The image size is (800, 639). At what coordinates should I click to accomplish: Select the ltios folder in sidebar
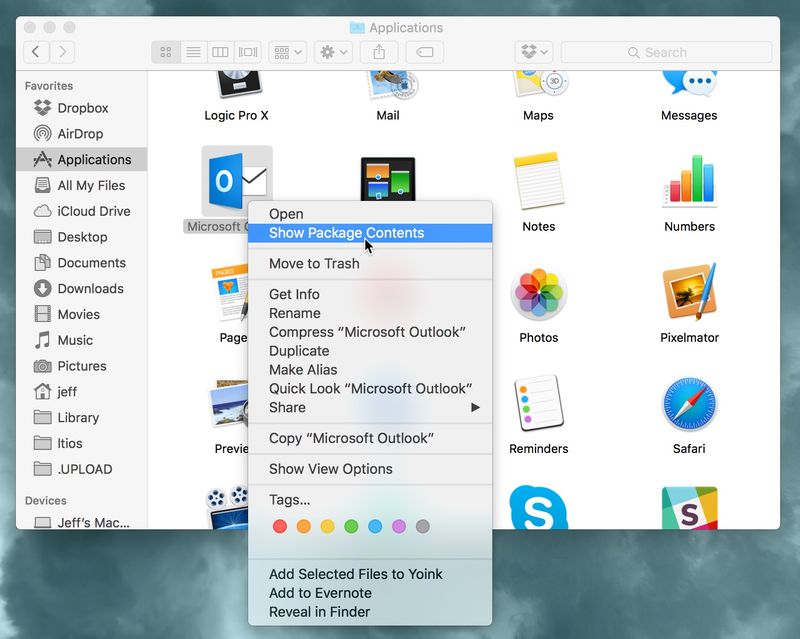coord(82,443)
